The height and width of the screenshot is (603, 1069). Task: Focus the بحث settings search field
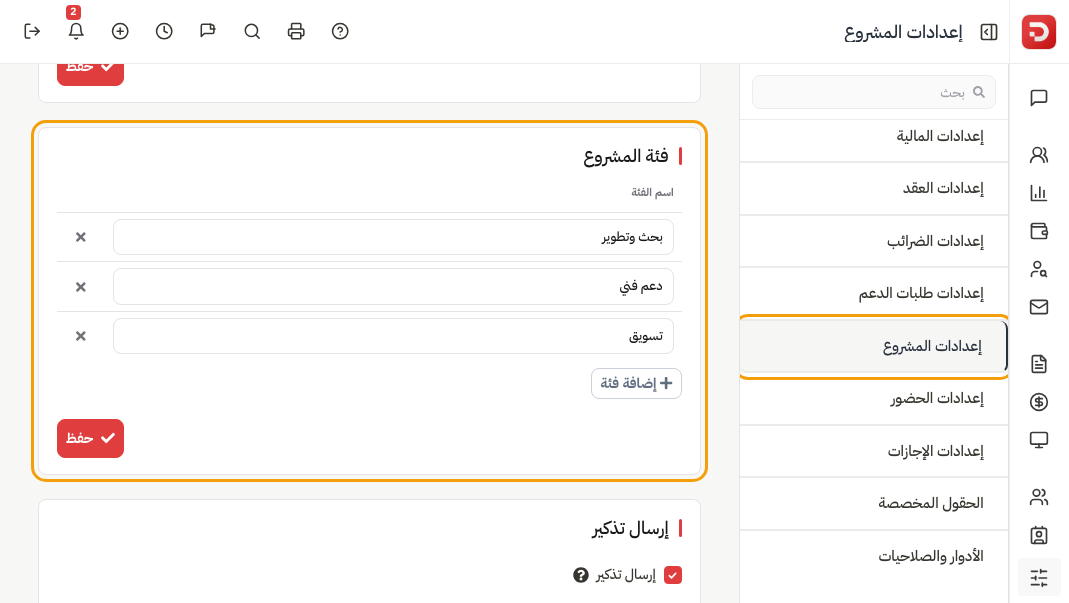(x=873, y=92)
